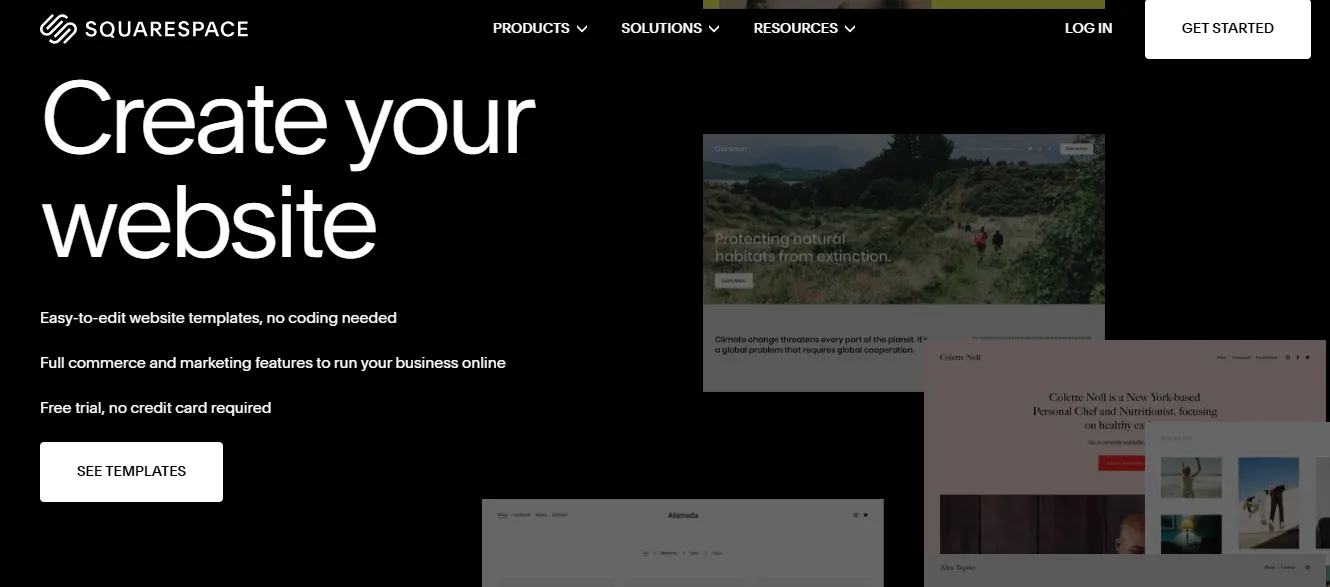Click the red button in Colette Noll template
The height and width of the screenshot is (587, 1330).
(1121, 463)
